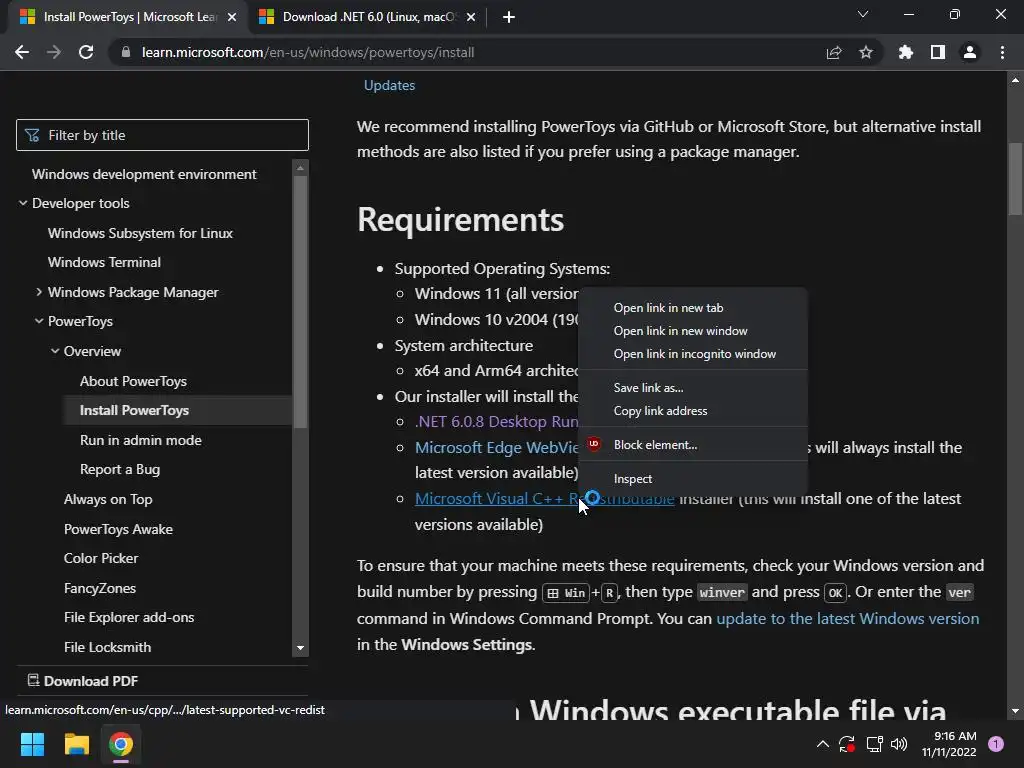Open .NET 6.0.8 Desktop Runtime link
Image resolution: width=1024 pixels, height=768 pixels.
coord(496,422)
